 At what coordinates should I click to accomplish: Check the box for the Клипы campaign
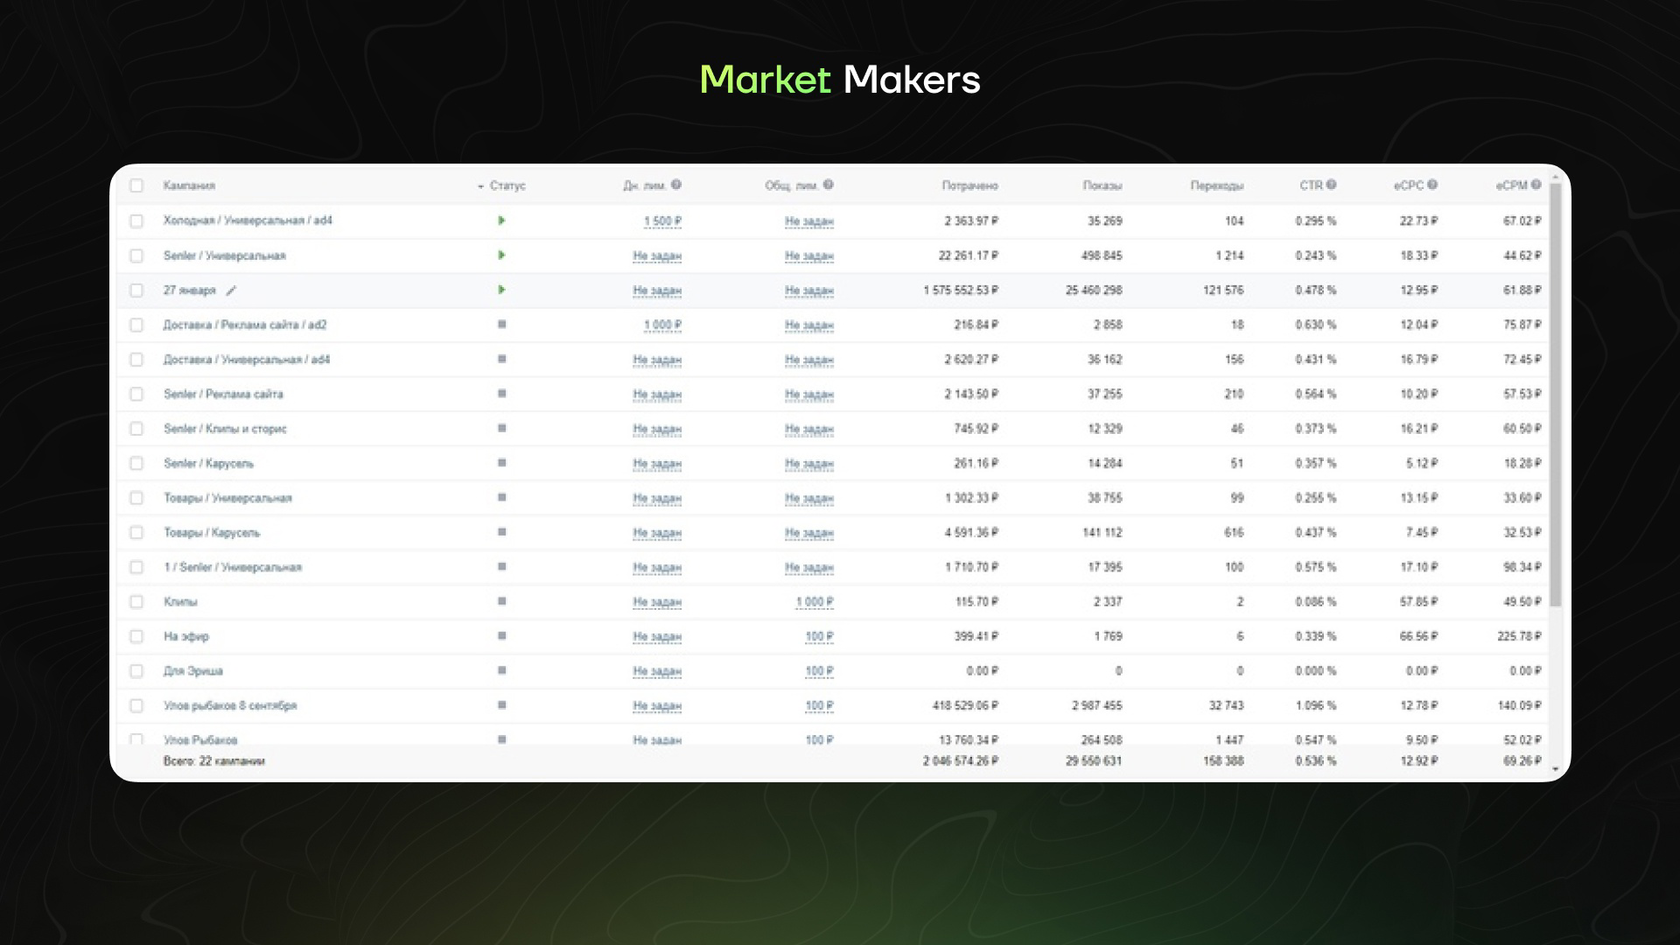pos(137,602)
